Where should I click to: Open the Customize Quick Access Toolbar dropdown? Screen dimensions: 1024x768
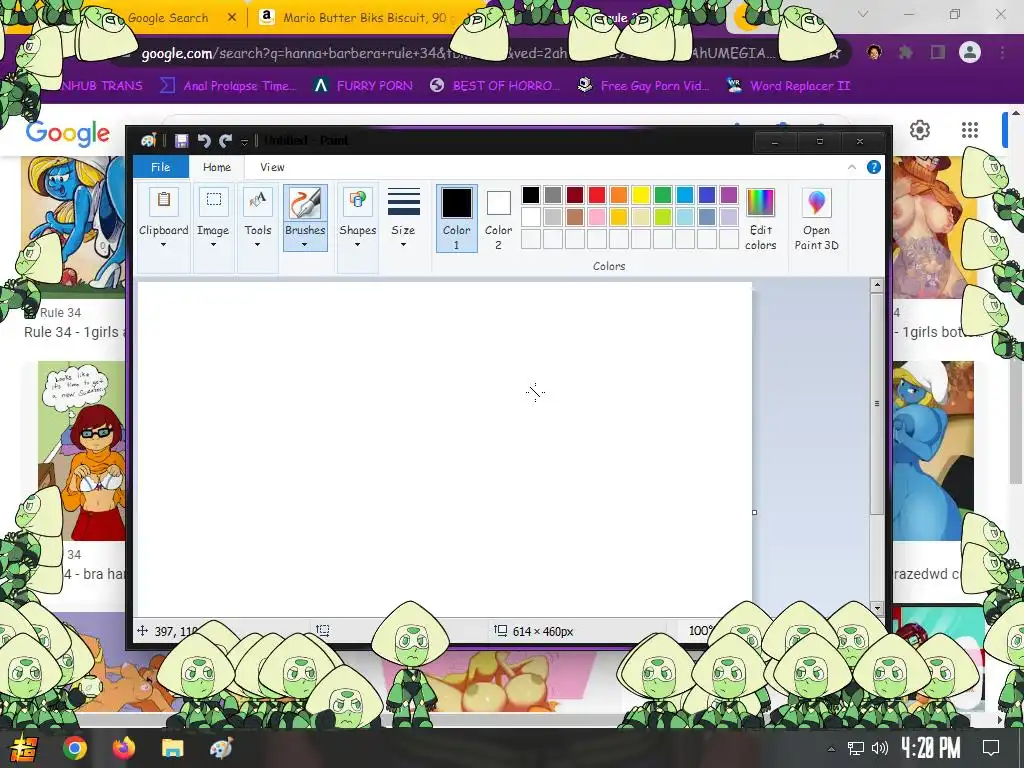point(244,141)
